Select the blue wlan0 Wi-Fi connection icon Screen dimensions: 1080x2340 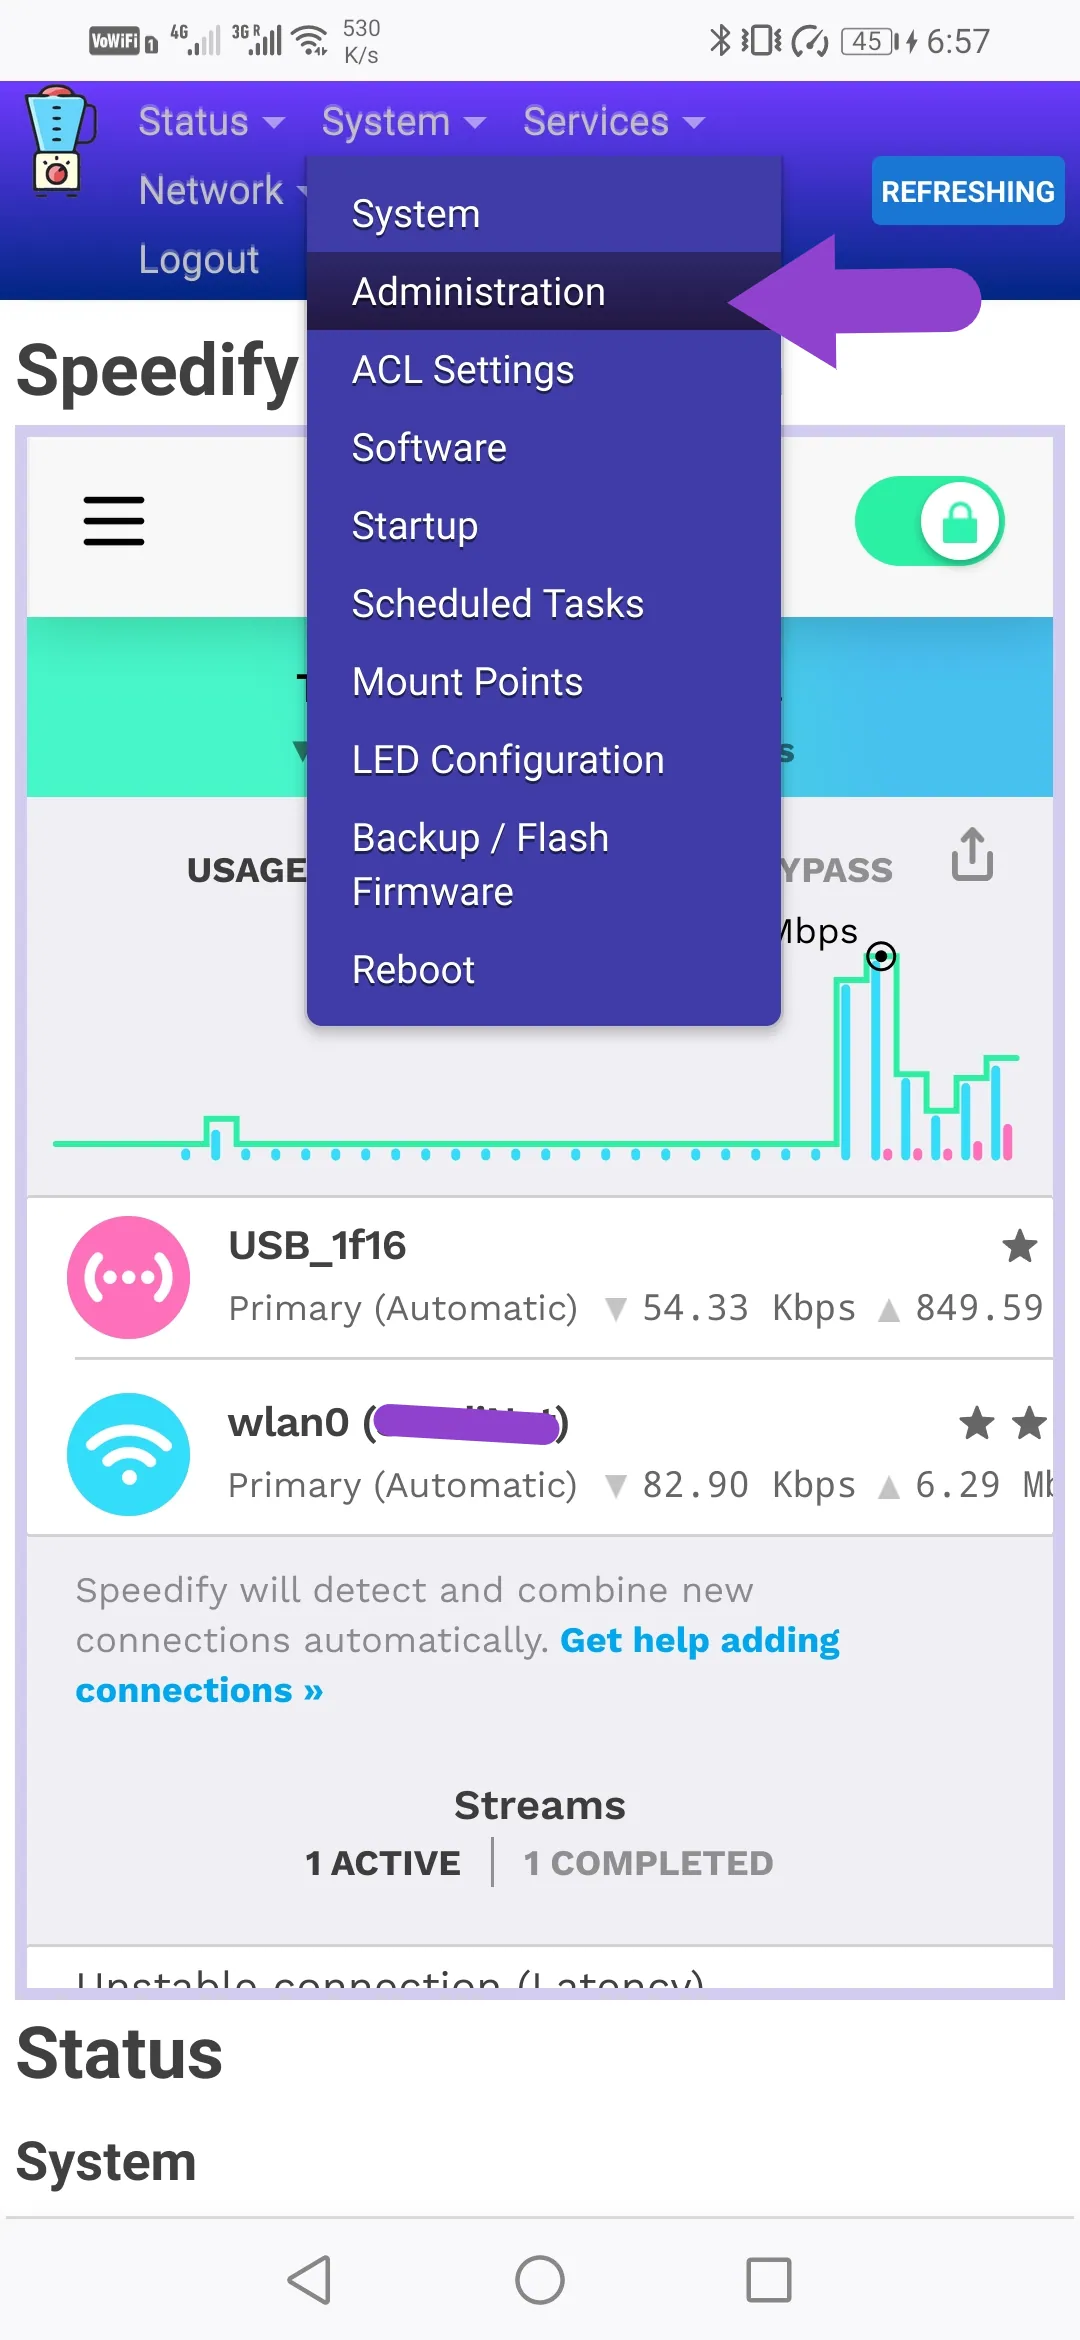click(128, 1454)
